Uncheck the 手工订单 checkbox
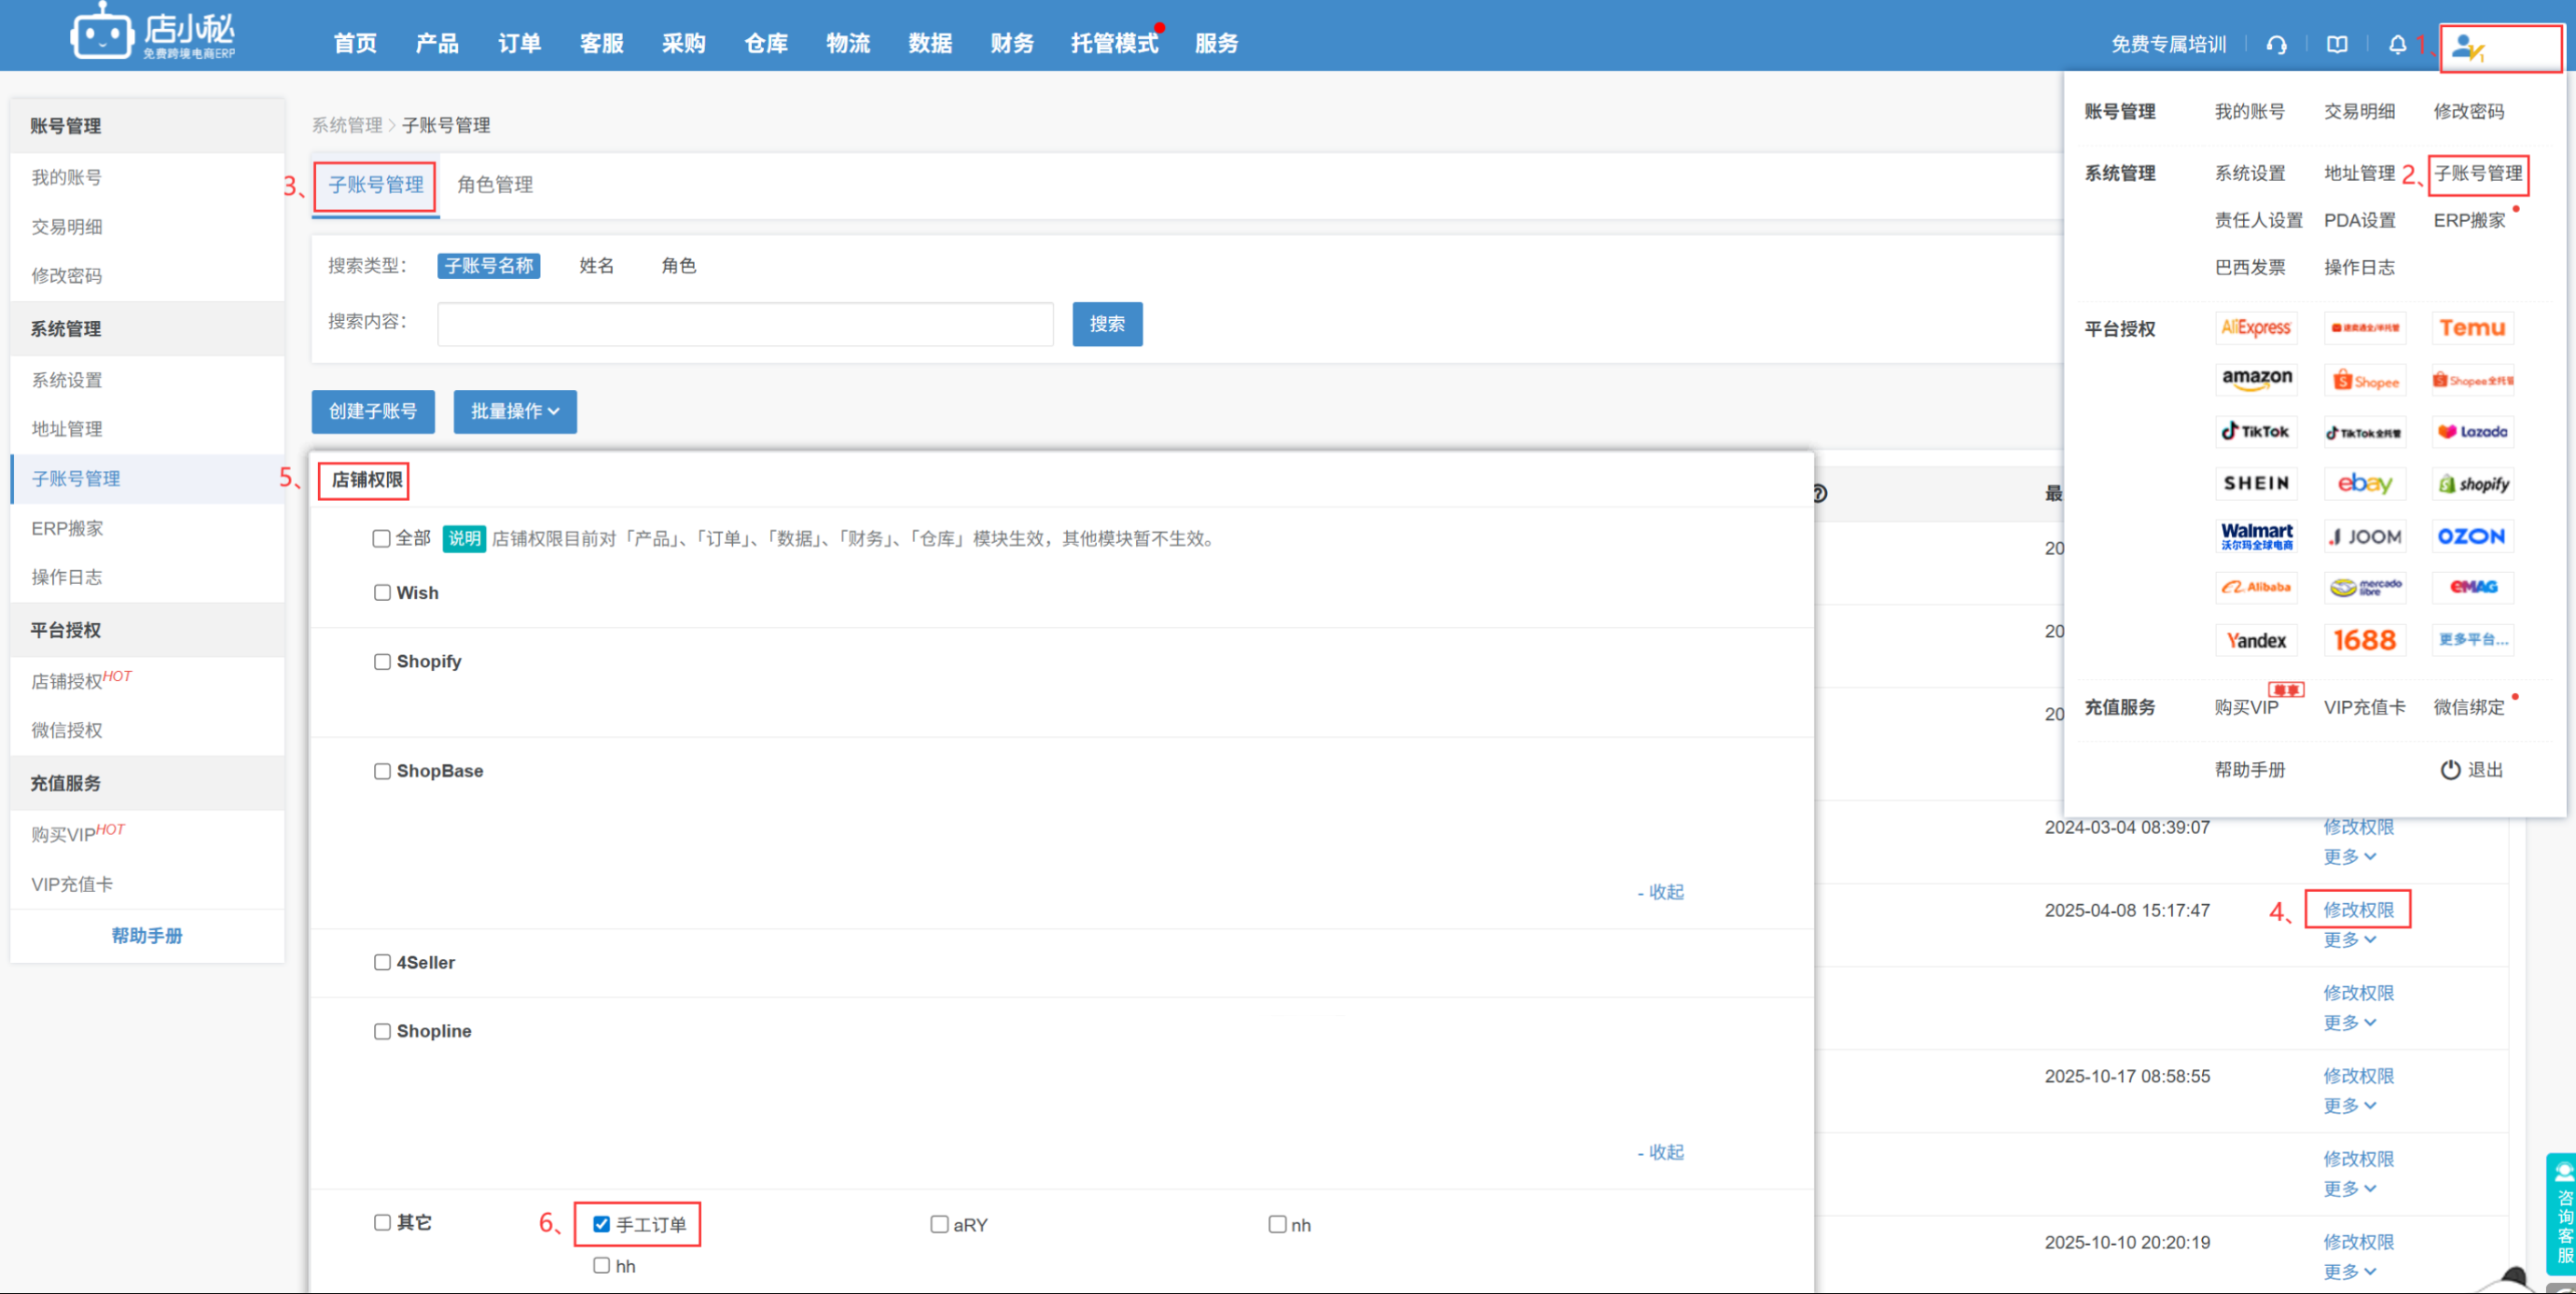The image size is (2576, 1294). (x=601, y=1224)
